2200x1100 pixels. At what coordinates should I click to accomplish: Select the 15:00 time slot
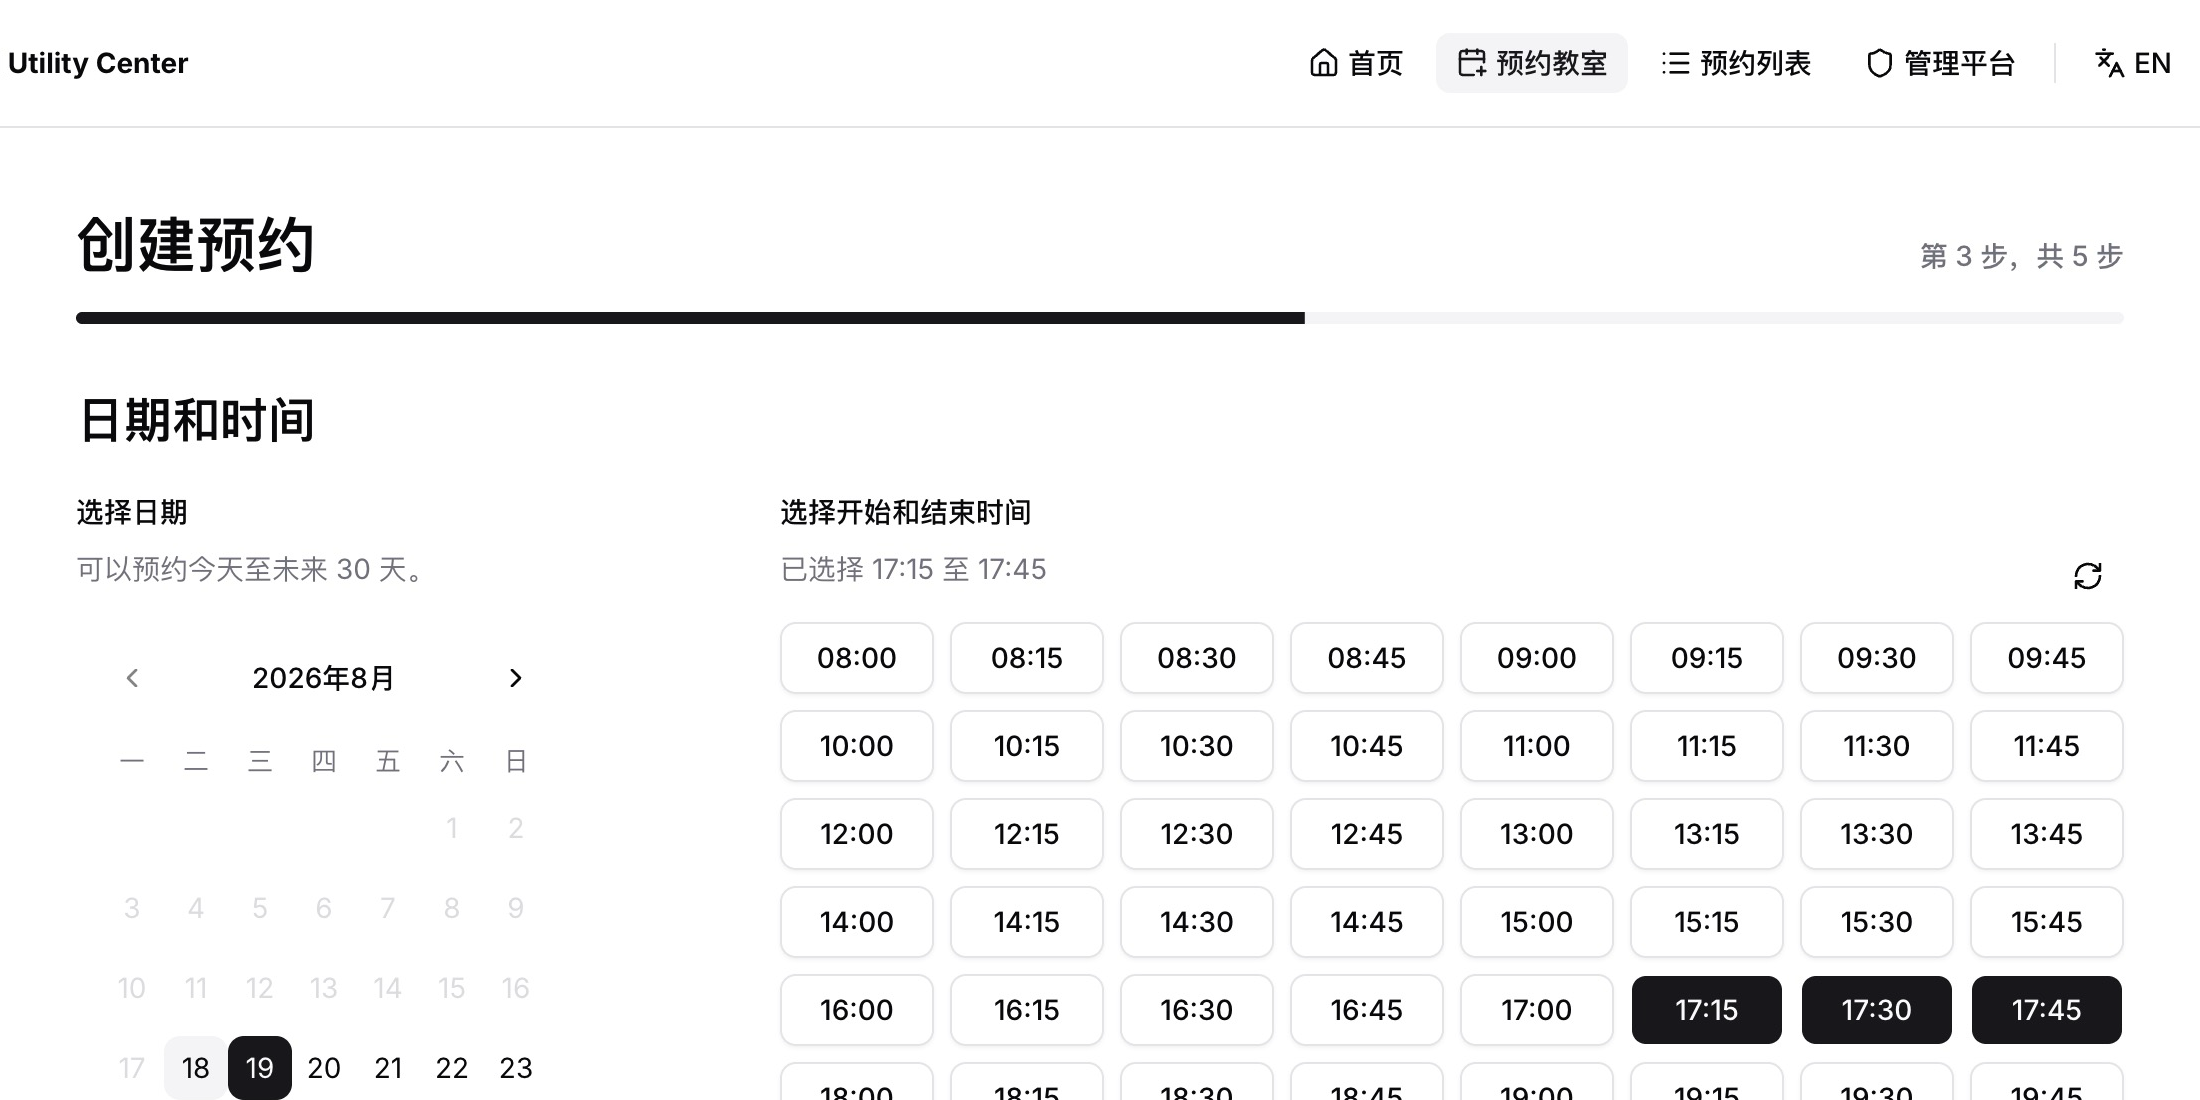click(1537, 922)
